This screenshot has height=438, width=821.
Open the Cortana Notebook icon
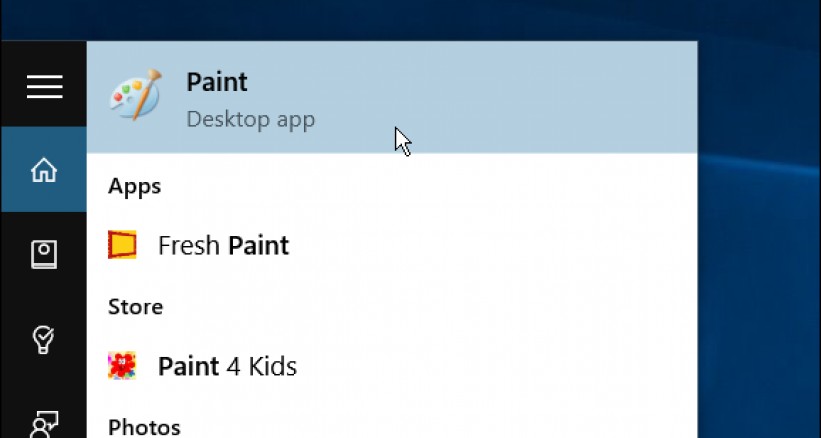tap(44, 255)
